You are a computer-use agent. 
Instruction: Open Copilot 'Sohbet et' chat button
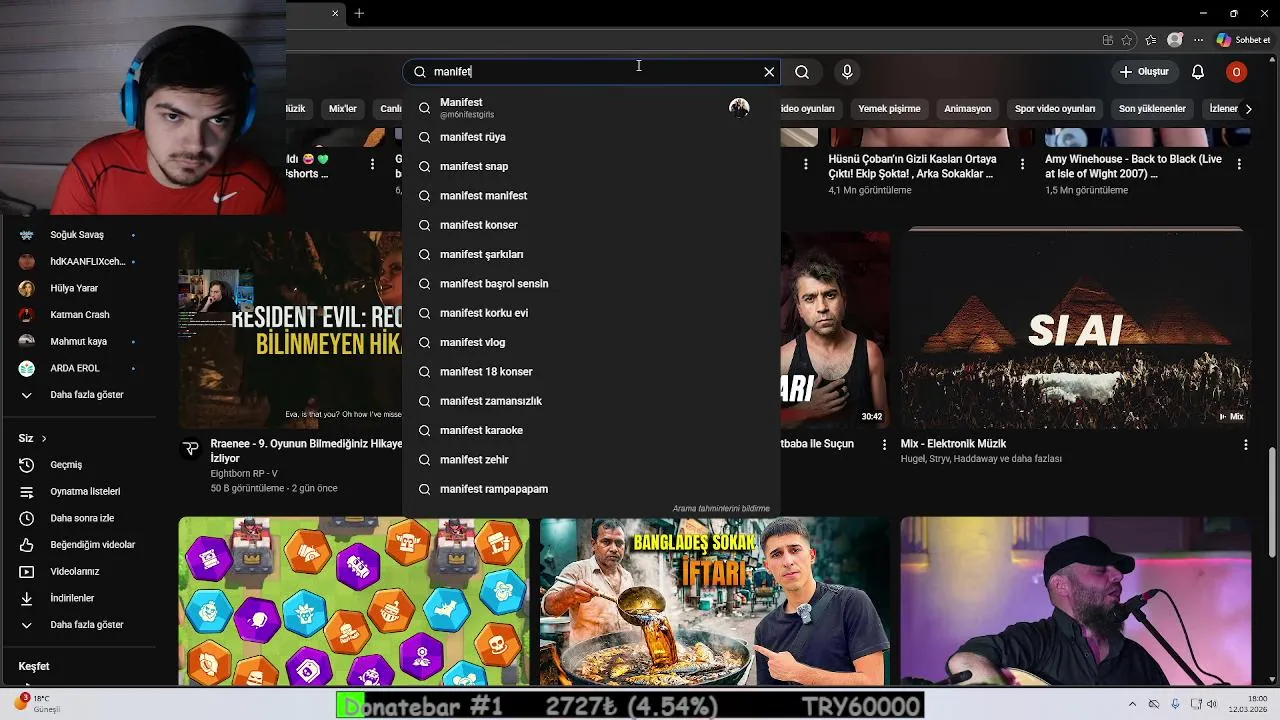pos(1244,40)
